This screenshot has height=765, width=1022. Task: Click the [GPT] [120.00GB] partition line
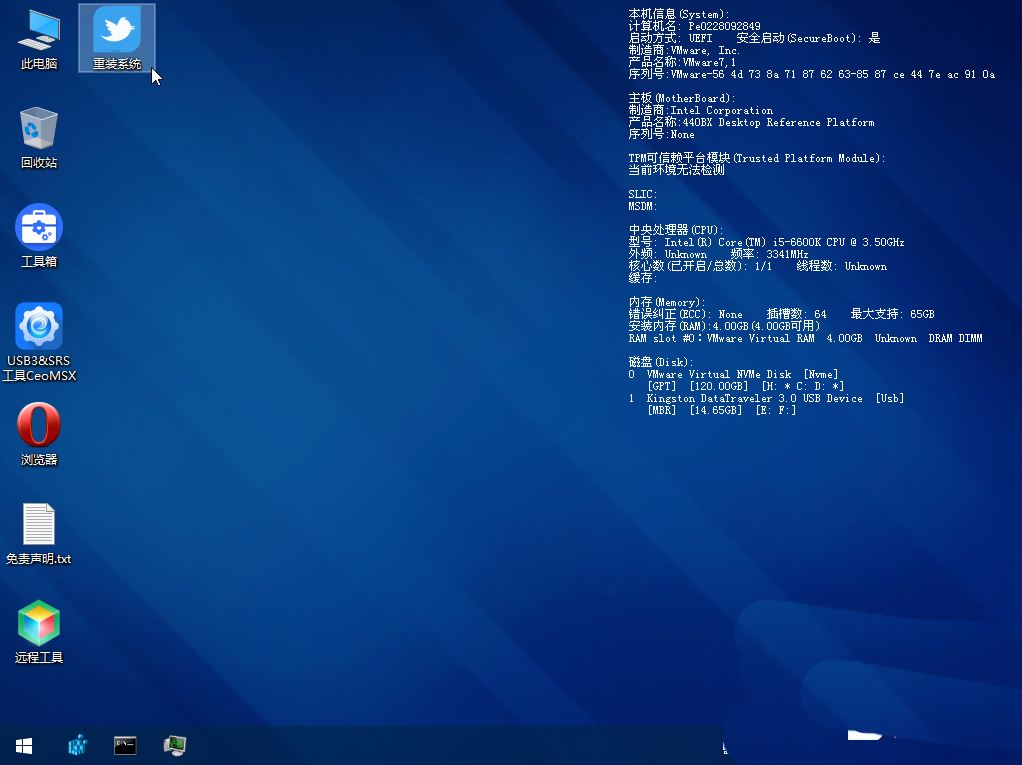pyautogui.click(x=746, y=386)
